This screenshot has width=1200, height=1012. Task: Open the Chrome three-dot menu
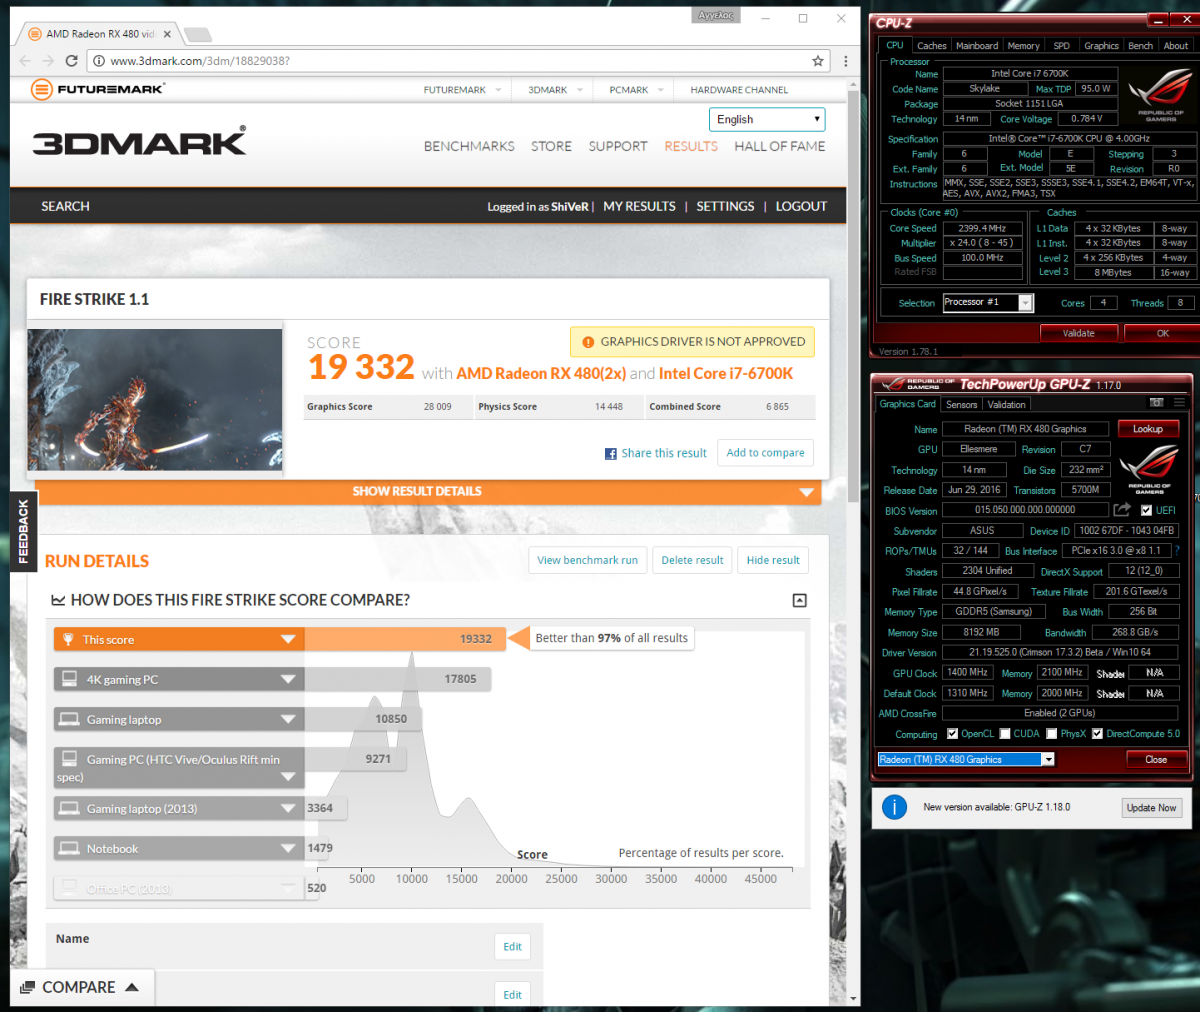[846, 61]
